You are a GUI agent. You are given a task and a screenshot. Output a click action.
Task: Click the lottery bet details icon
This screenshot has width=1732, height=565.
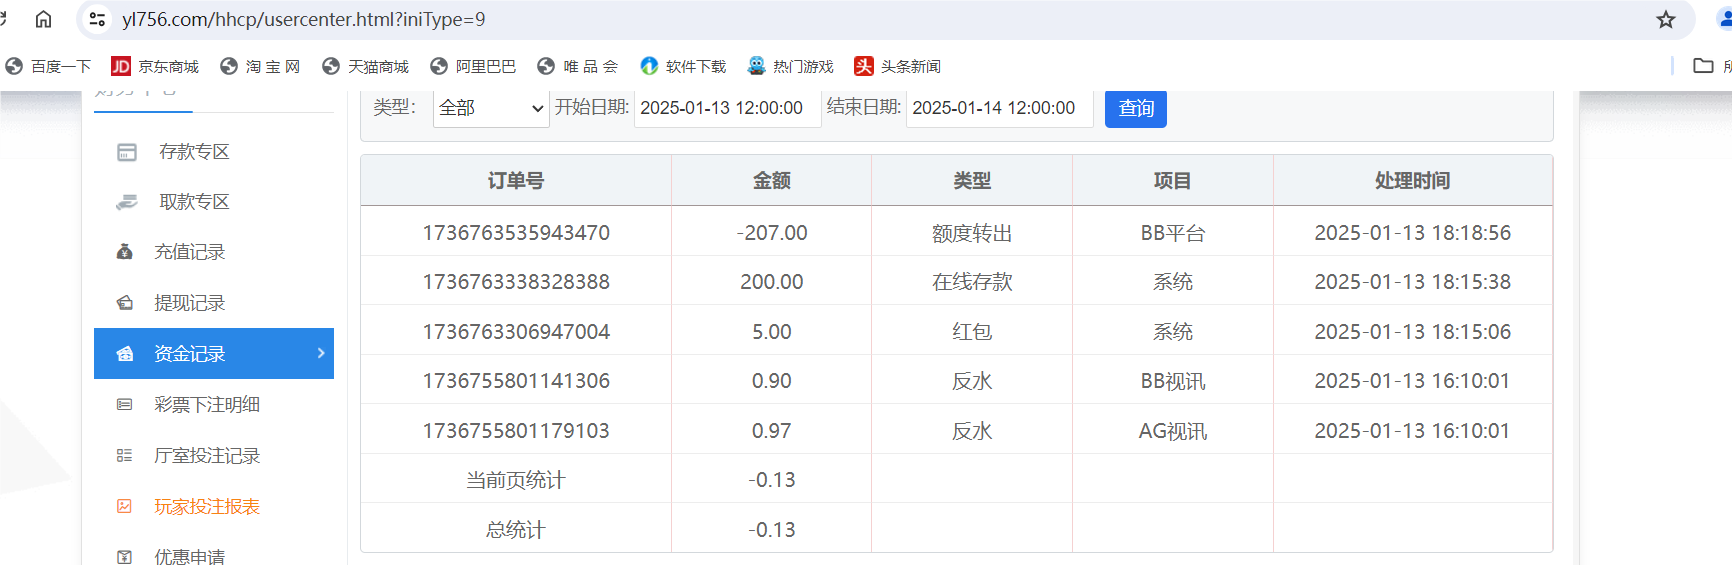[x=125, y=405]
